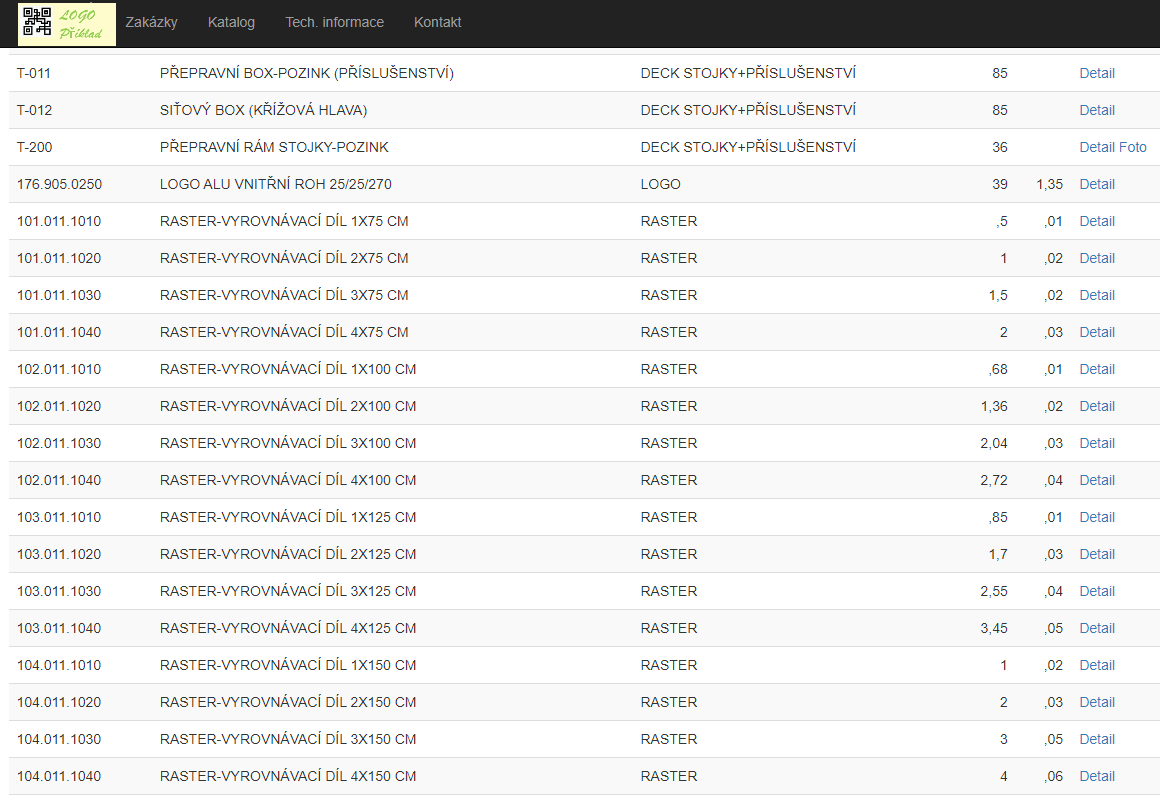Open Detail for 101.011.1040
Image resolution: width=1160 pixels, height=796 pixels.
point(1096,332)
